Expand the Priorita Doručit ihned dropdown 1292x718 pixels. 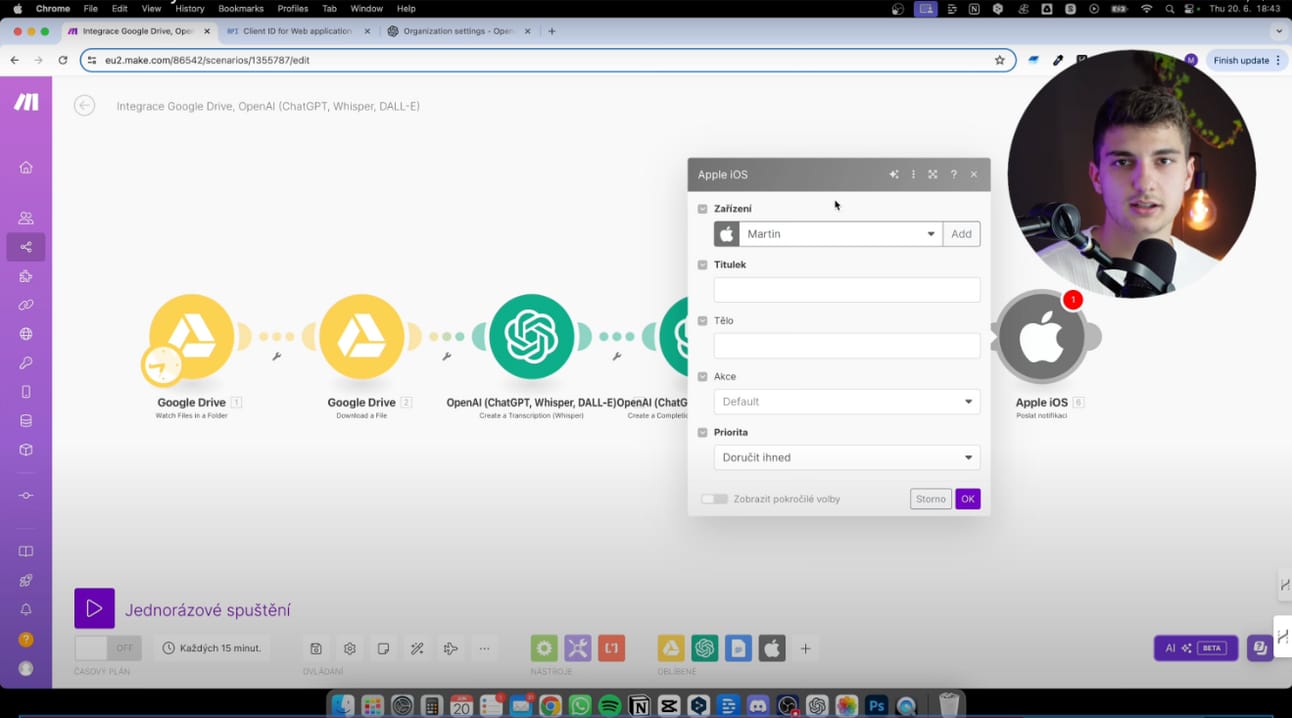coord(847,458)
